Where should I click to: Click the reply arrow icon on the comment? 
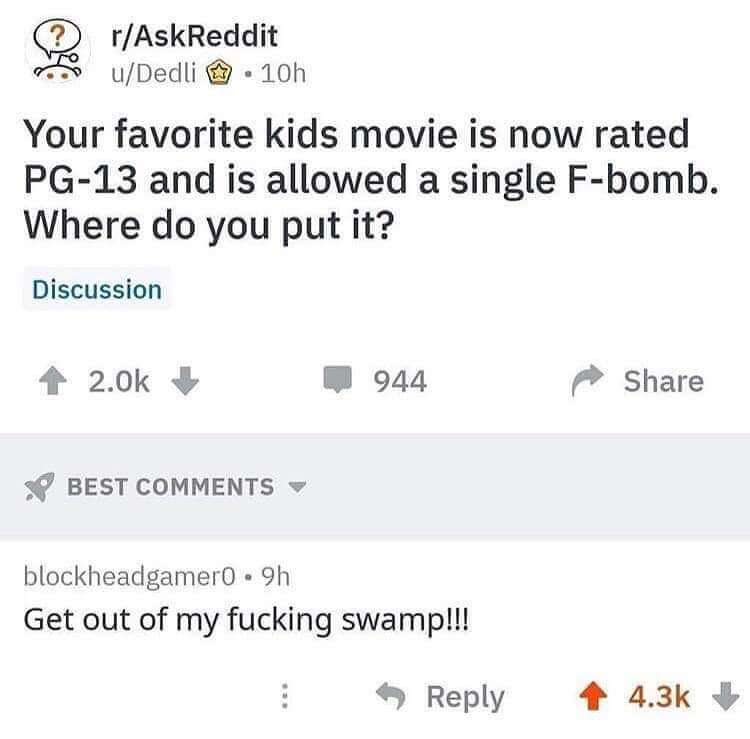(391, 696)
